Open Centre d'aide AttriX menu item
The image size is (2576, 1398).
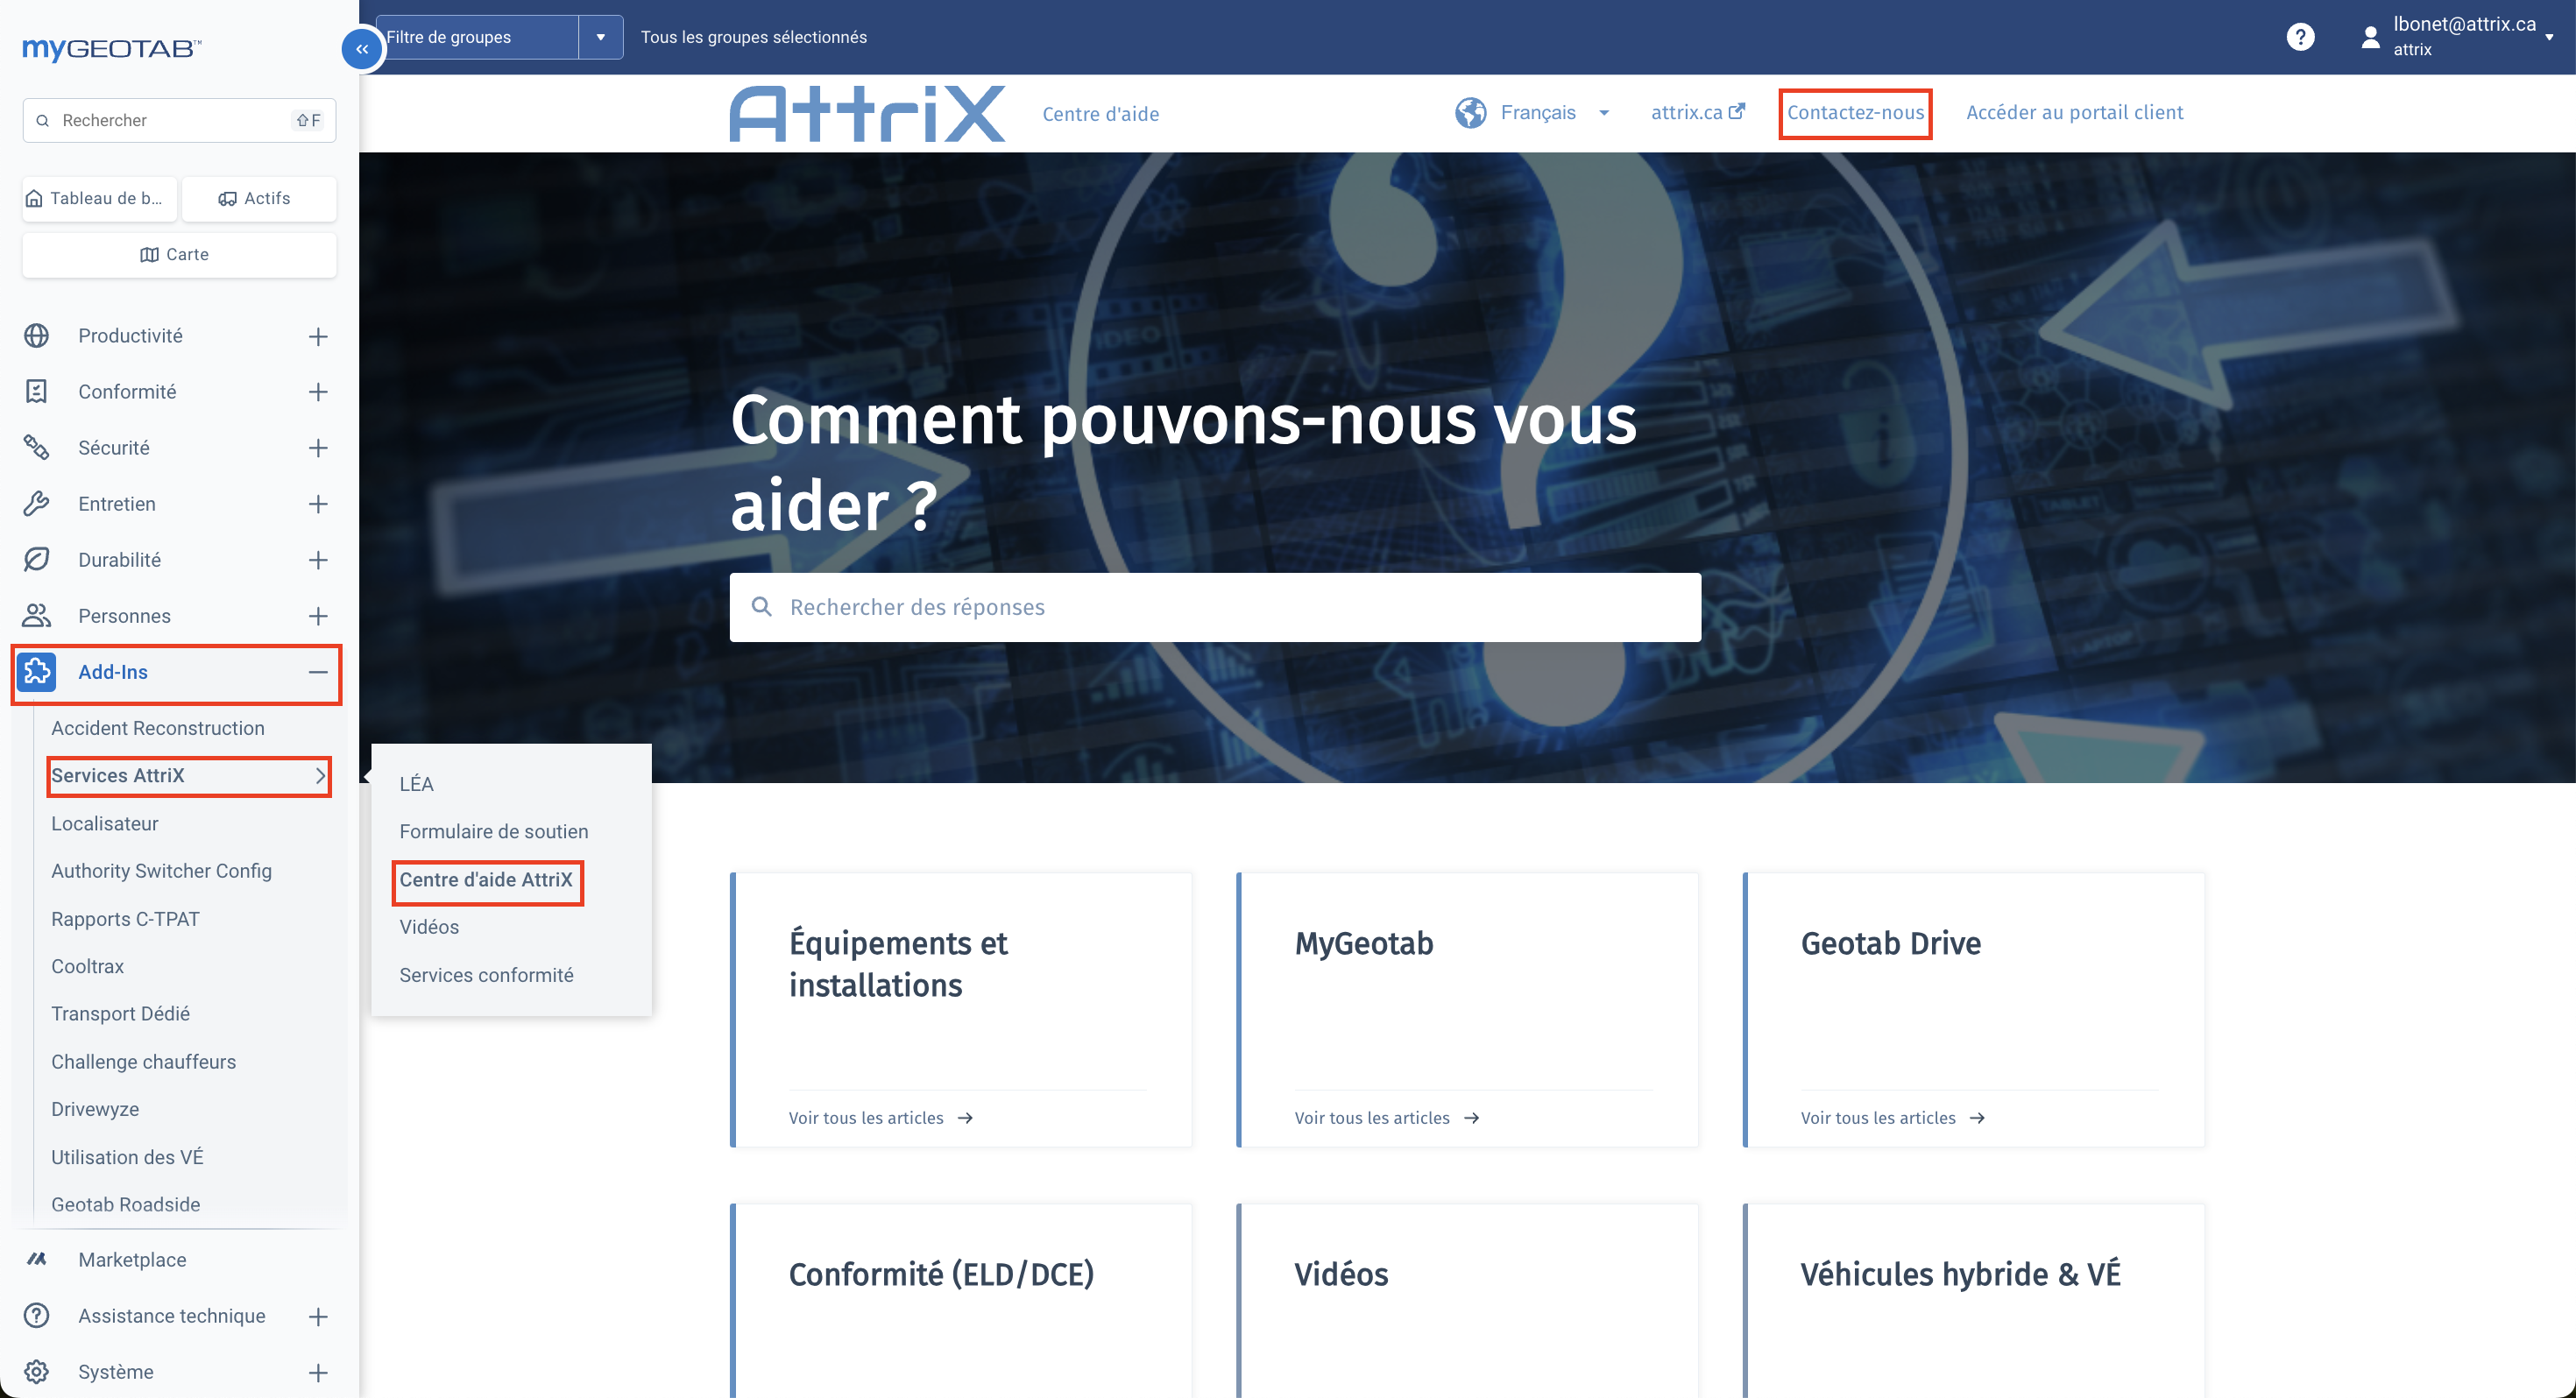(x=486, y=880)
